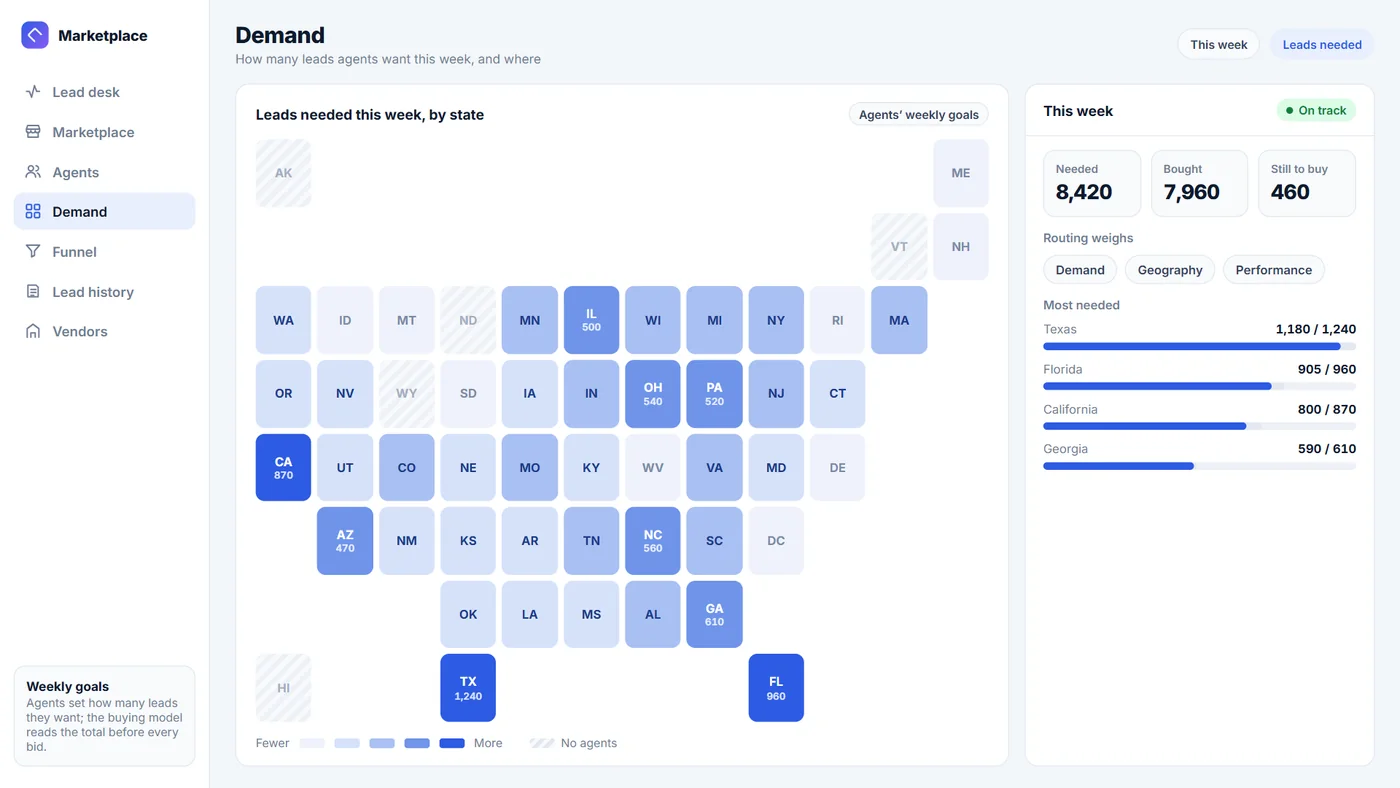Click the Agents' weekly goals pill
This screenshot has width=1400, height=788.
pos(918,114)
